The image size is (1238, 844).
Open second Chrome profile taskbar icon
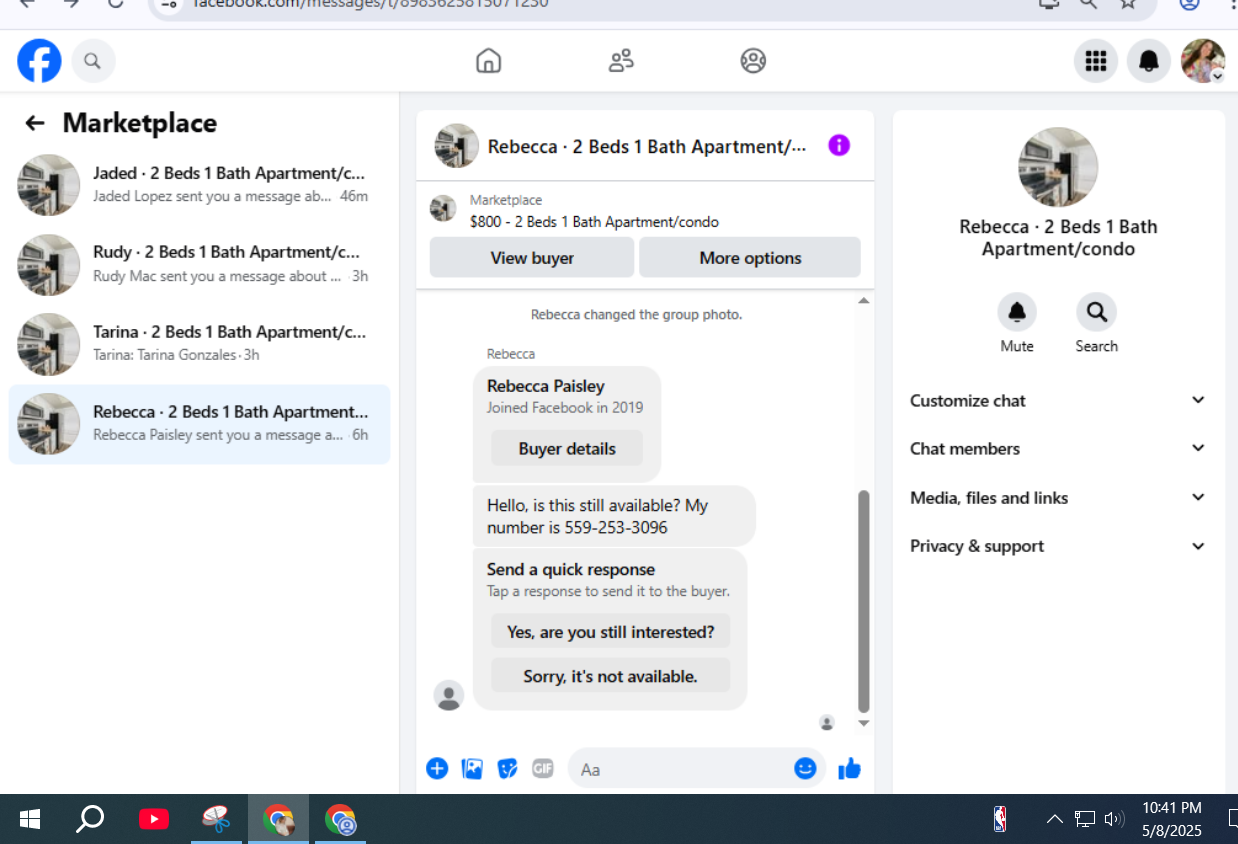tap(341, 820)
